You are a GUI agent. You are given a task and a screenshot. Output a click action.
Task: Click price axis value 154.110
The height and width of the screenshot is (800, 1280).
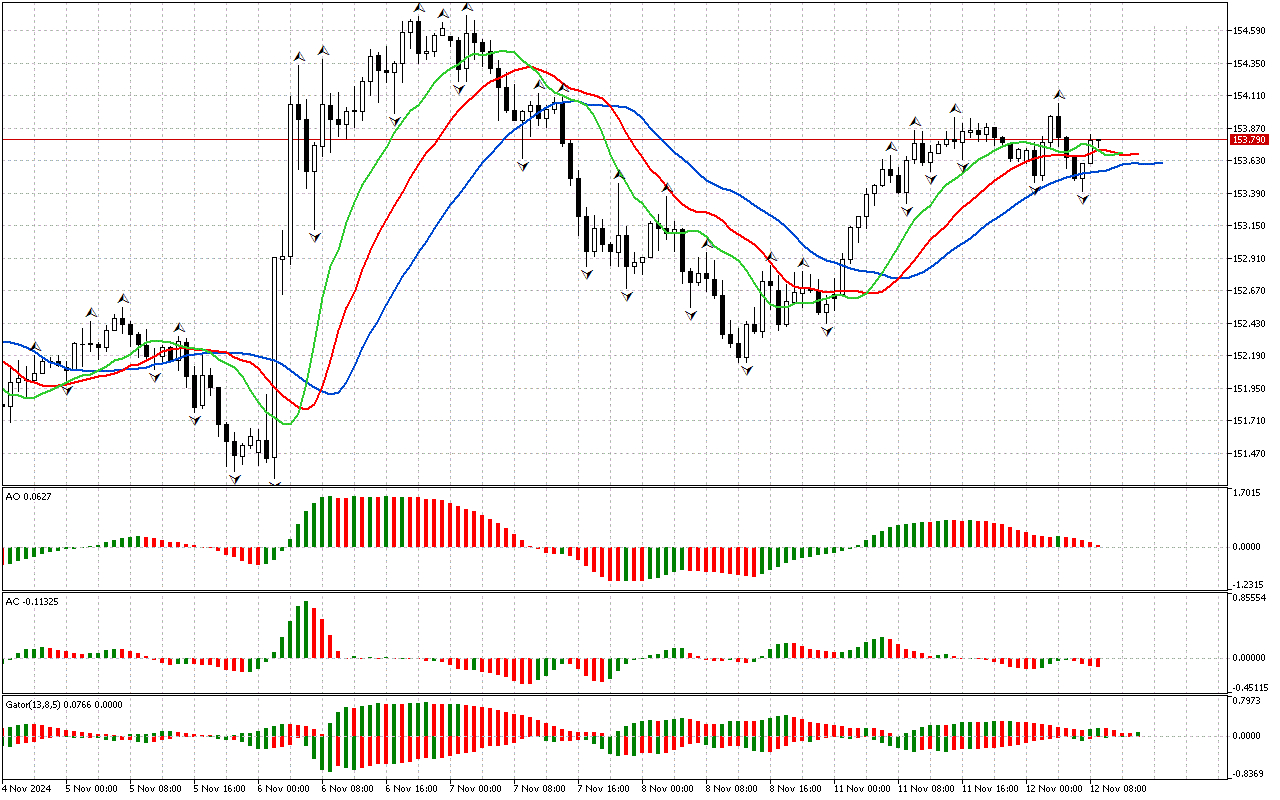click(1250, 96)
